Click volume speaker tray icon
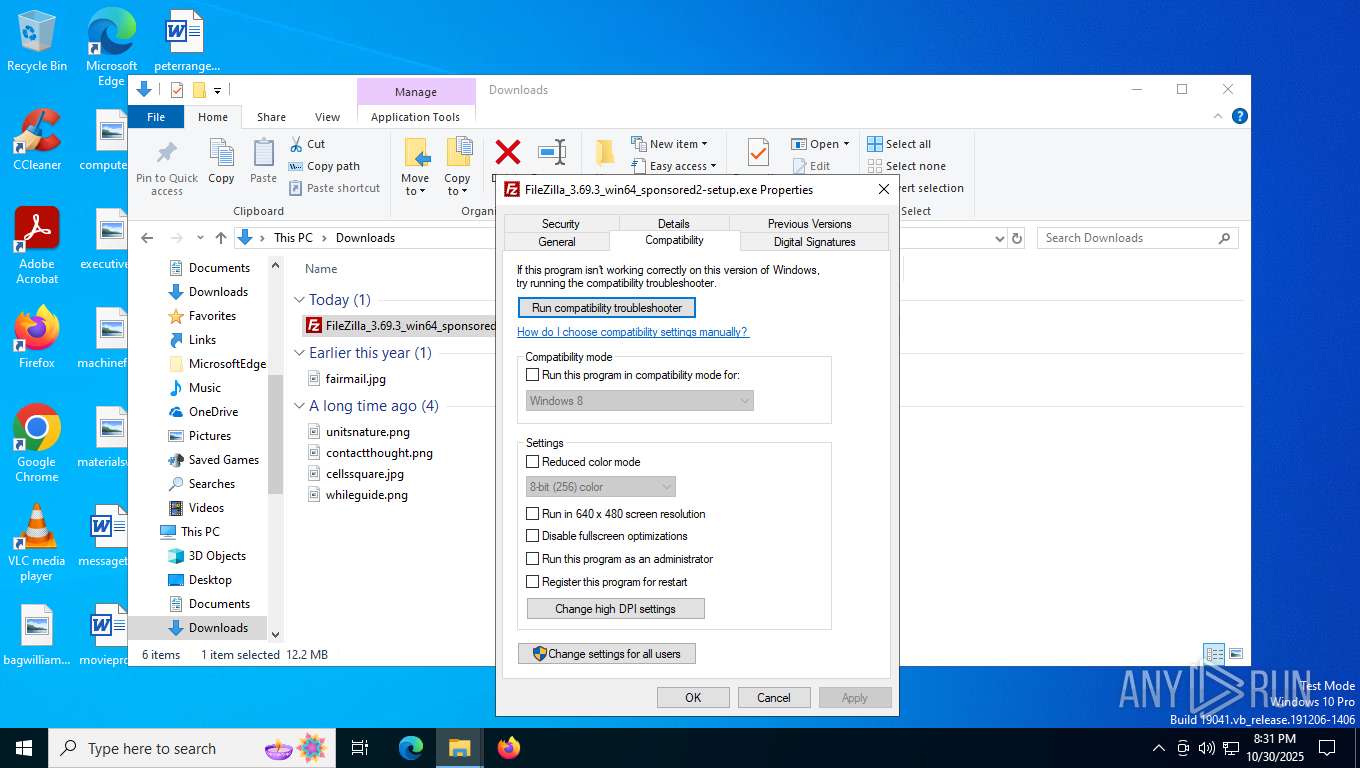This screenshot has height=768, width=1360. pyautogui.click(x=1207, y=748)
